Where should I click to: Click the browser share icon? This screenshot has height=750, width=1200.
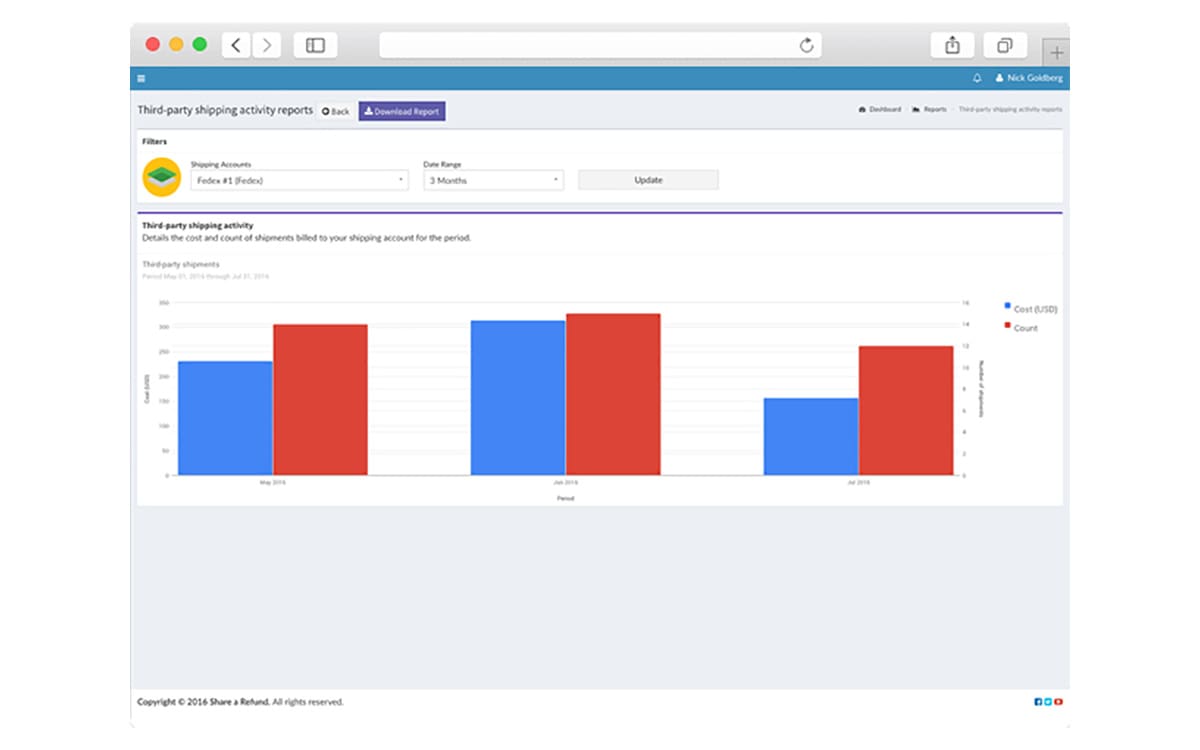952,45
